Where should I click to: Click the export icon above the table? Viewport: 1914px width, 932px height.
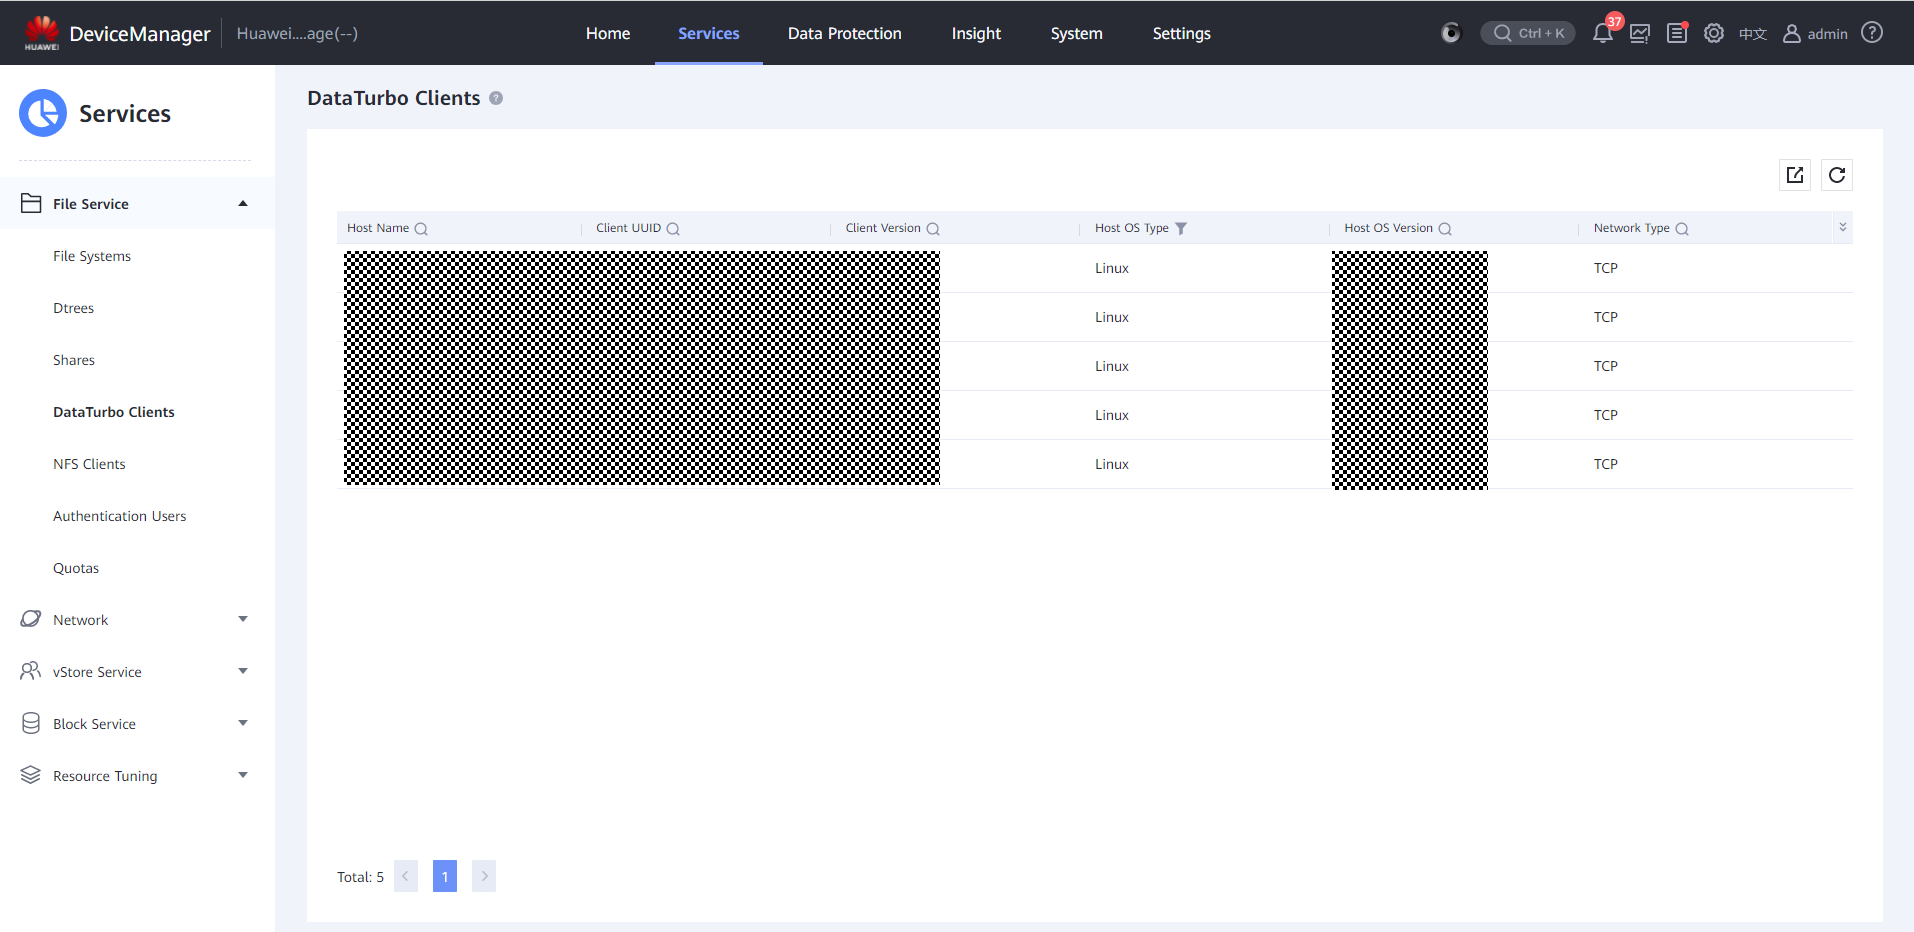coord(1795,175)
